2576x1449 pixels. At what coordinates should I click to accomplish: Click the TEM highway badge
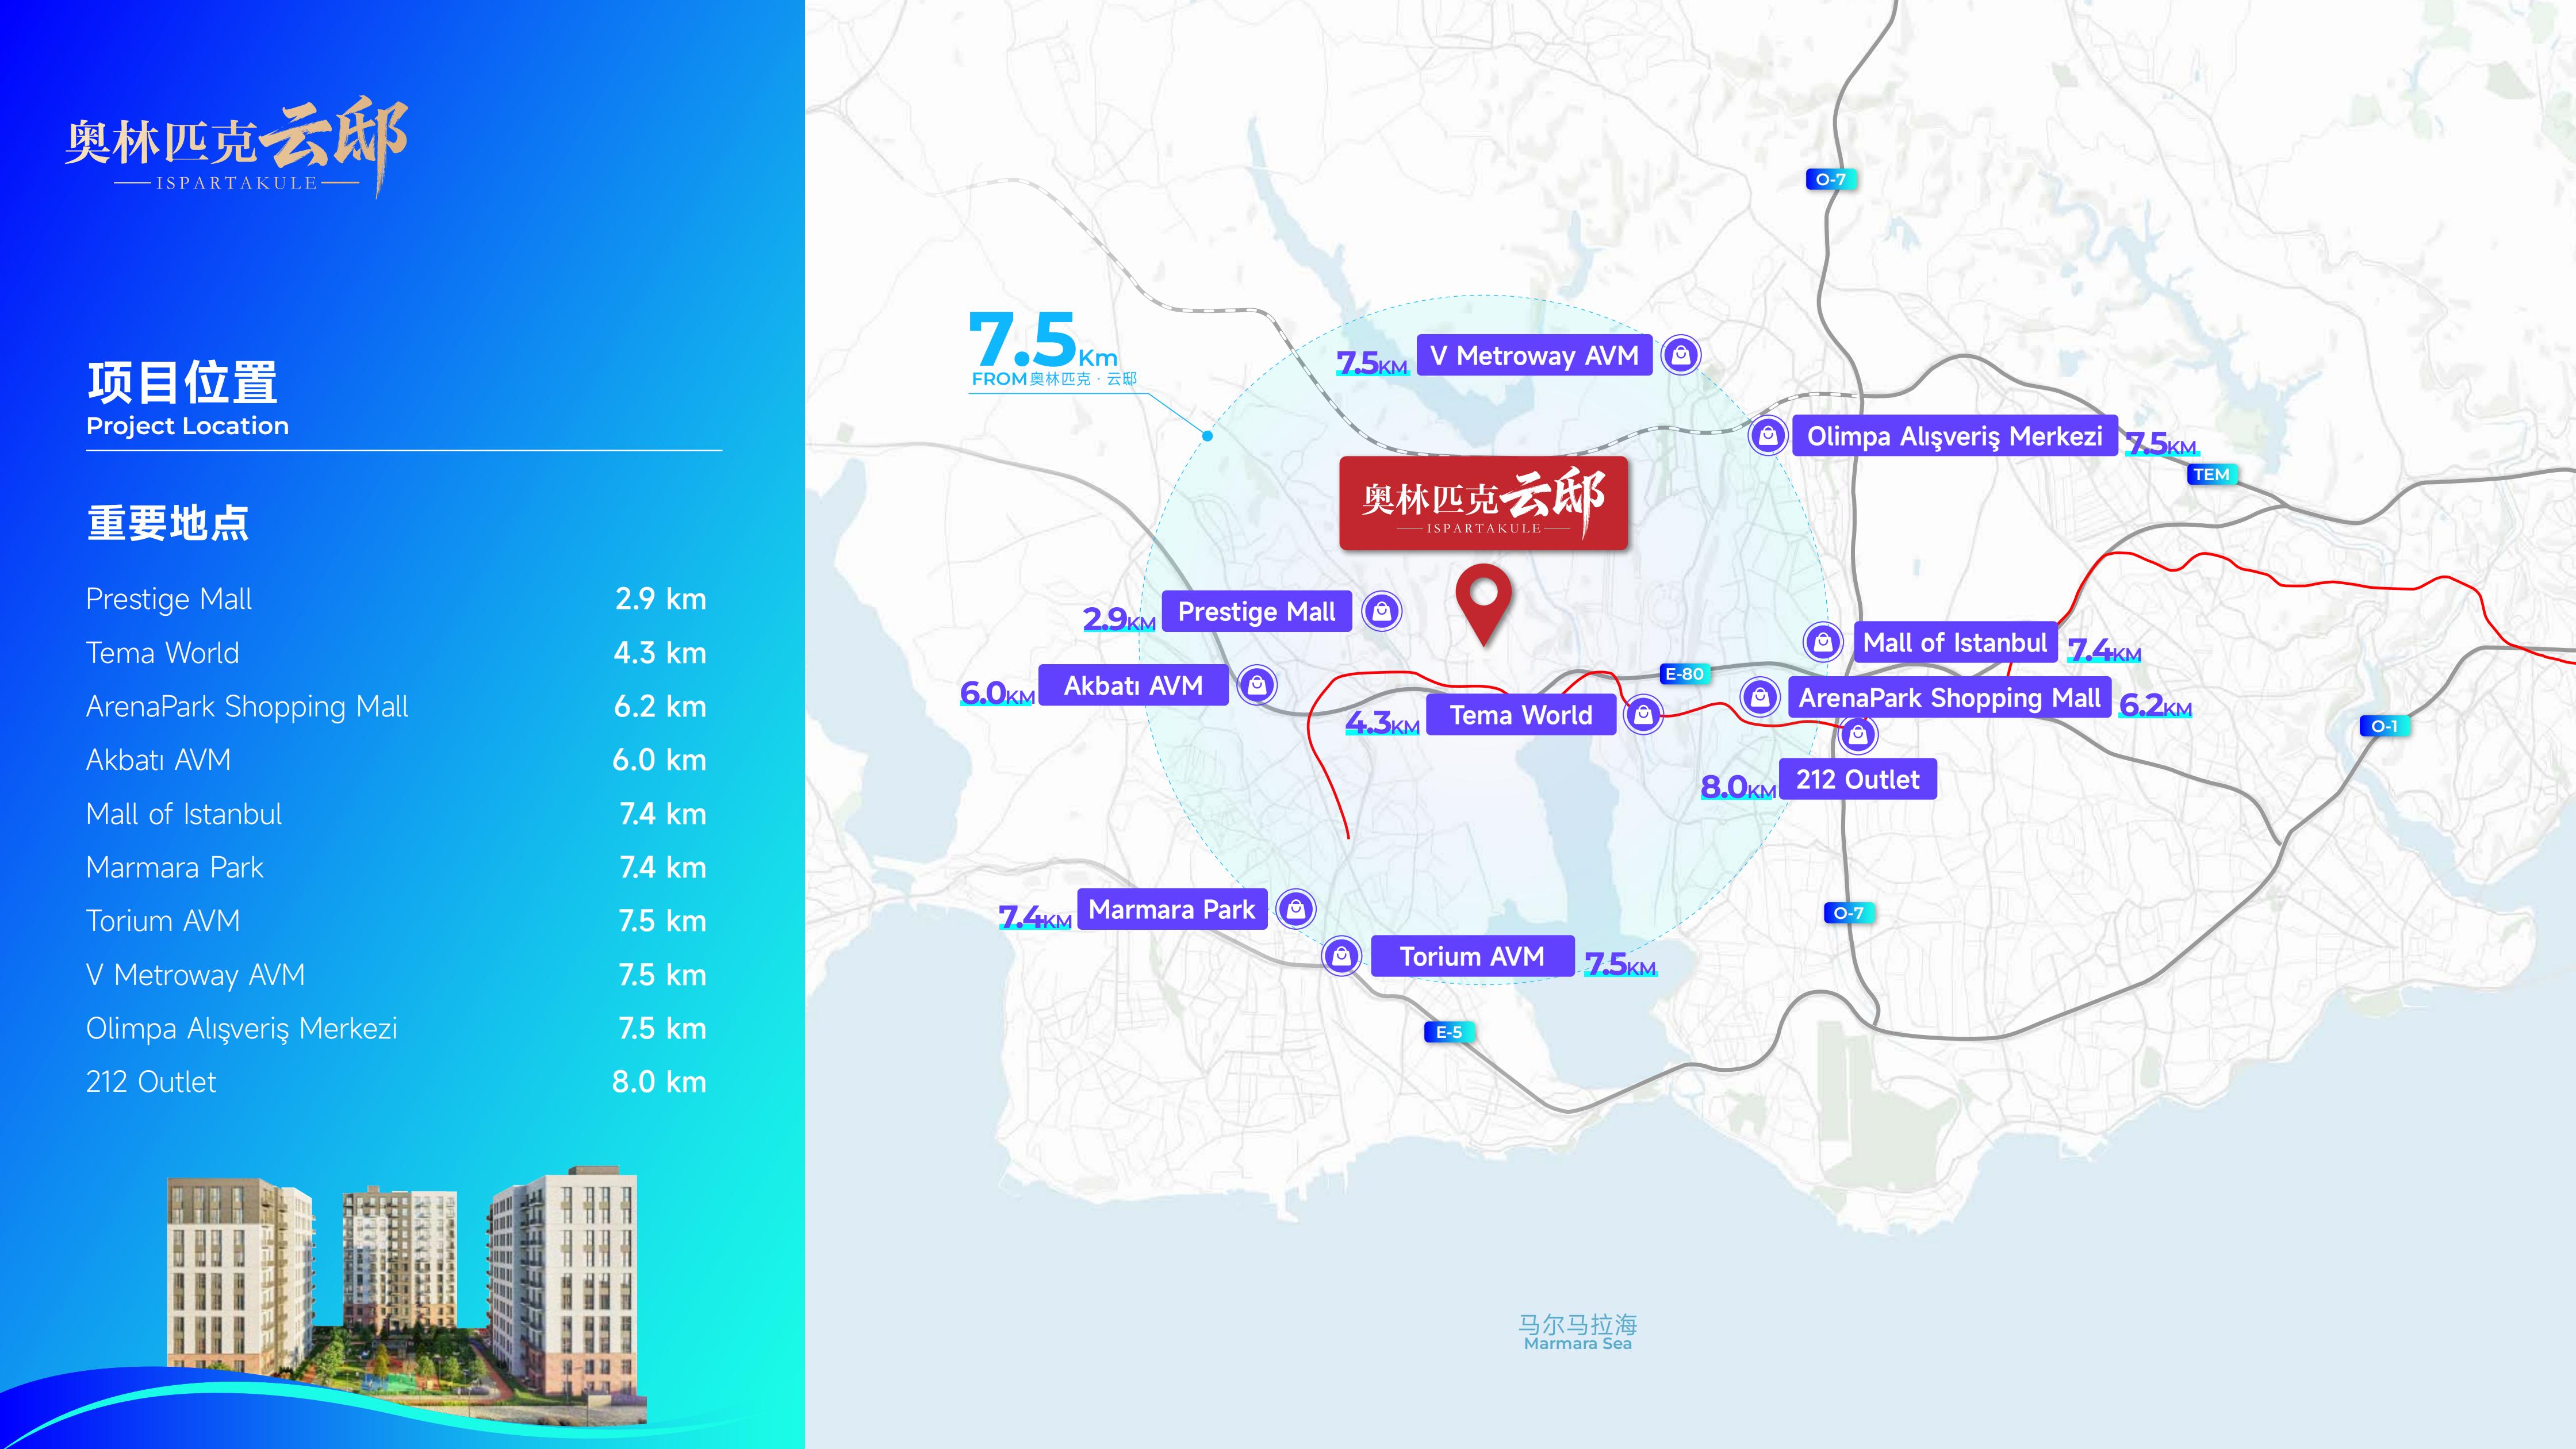point(2211,474)
